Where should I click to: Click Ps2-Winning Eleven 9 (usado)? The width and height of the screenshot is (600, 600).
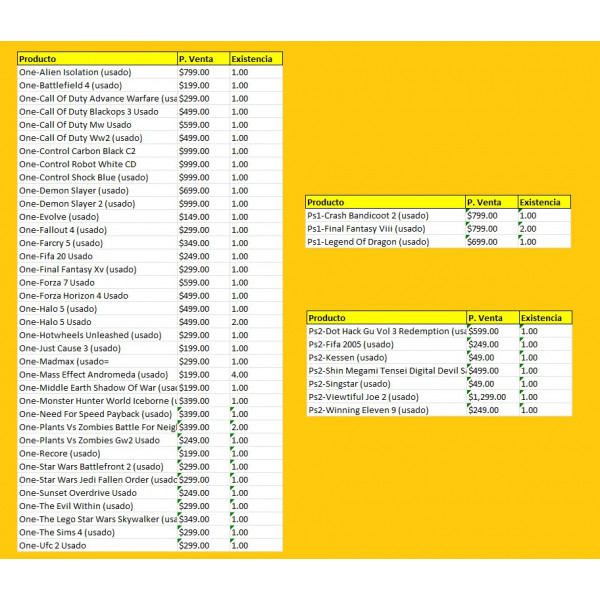point(387,410)
